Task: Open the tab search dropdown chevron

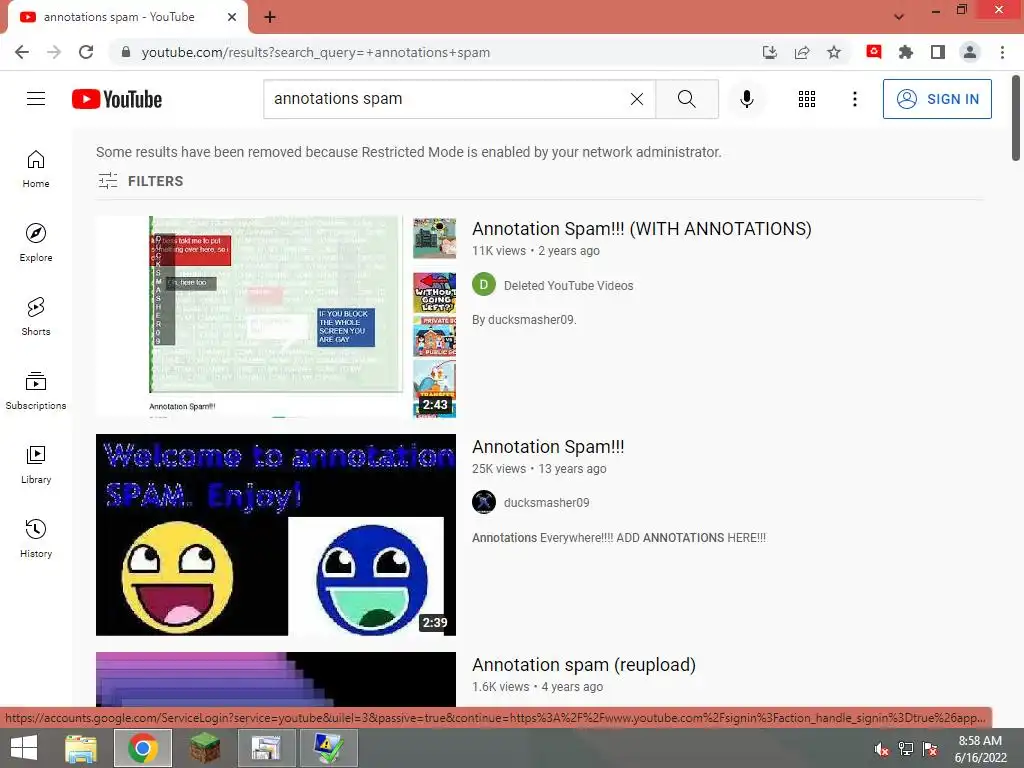Action: click(x=899, y=17)
